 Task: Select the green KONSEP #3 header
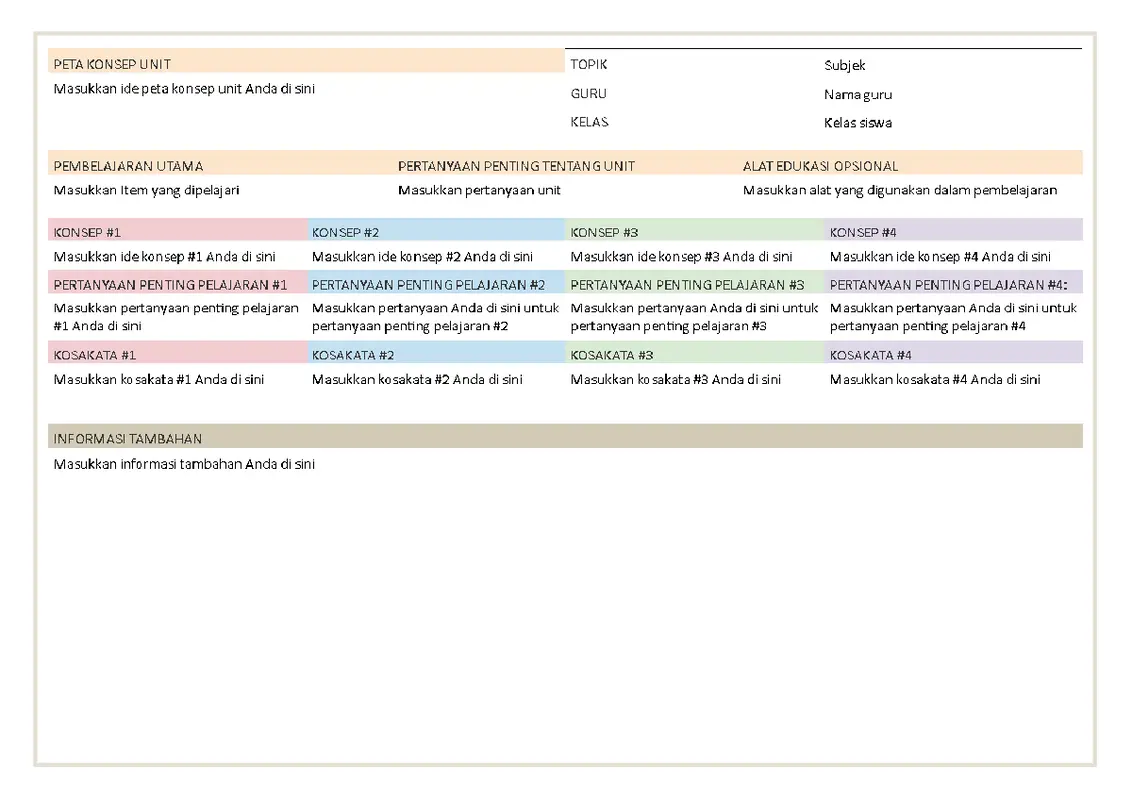tap(695, 232)
